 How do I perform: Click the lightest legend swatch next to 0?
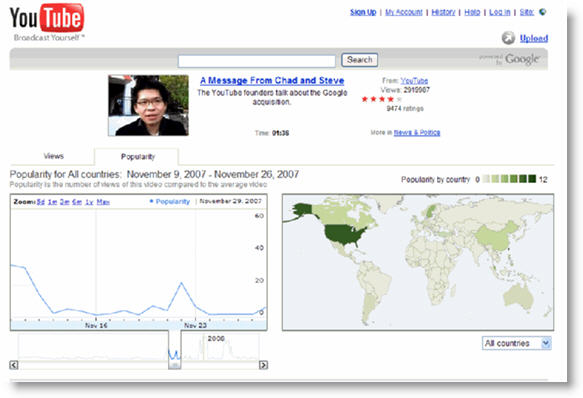tap(486, 179)
